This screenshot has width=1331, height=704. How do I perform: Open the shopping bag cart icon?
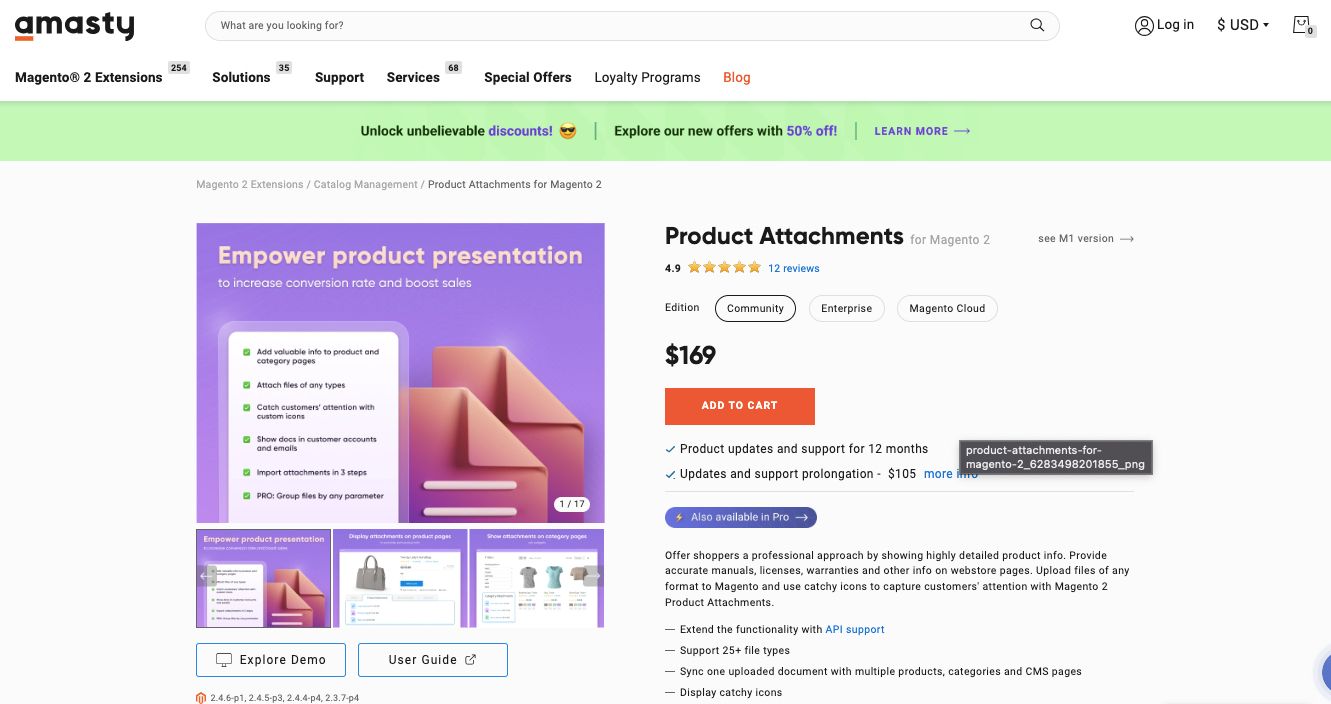tap(1302, 25)
